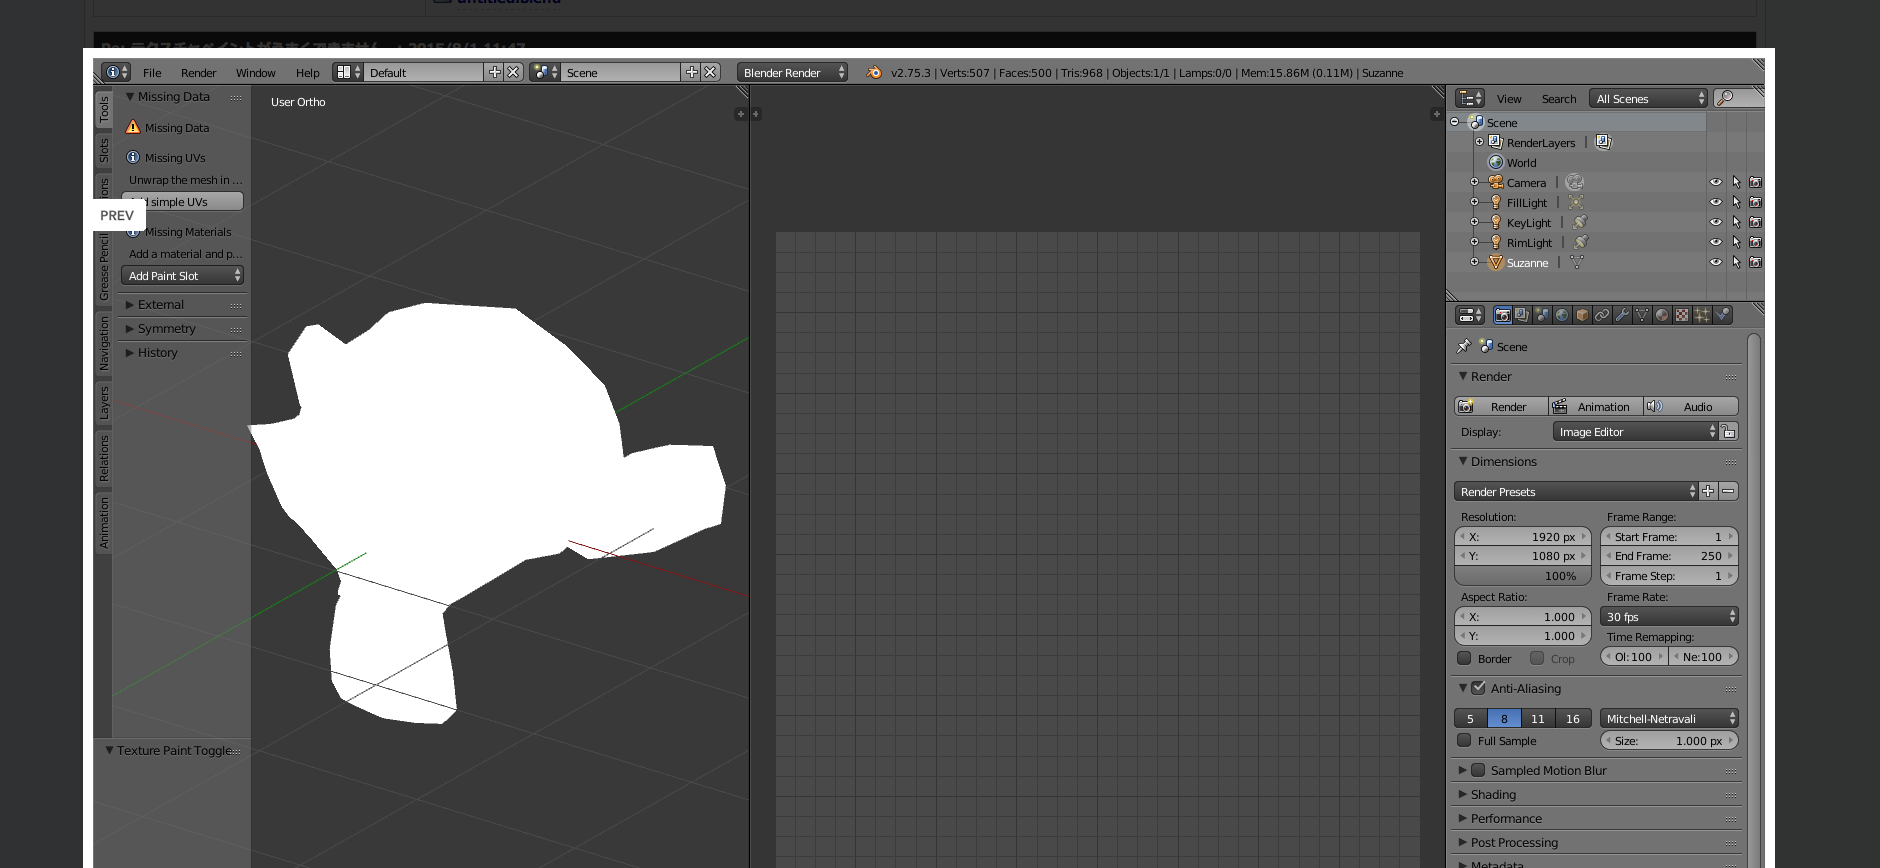Open Properties editor type selector
Viewport: 1880px width, 868px height.
[1470, 315]
